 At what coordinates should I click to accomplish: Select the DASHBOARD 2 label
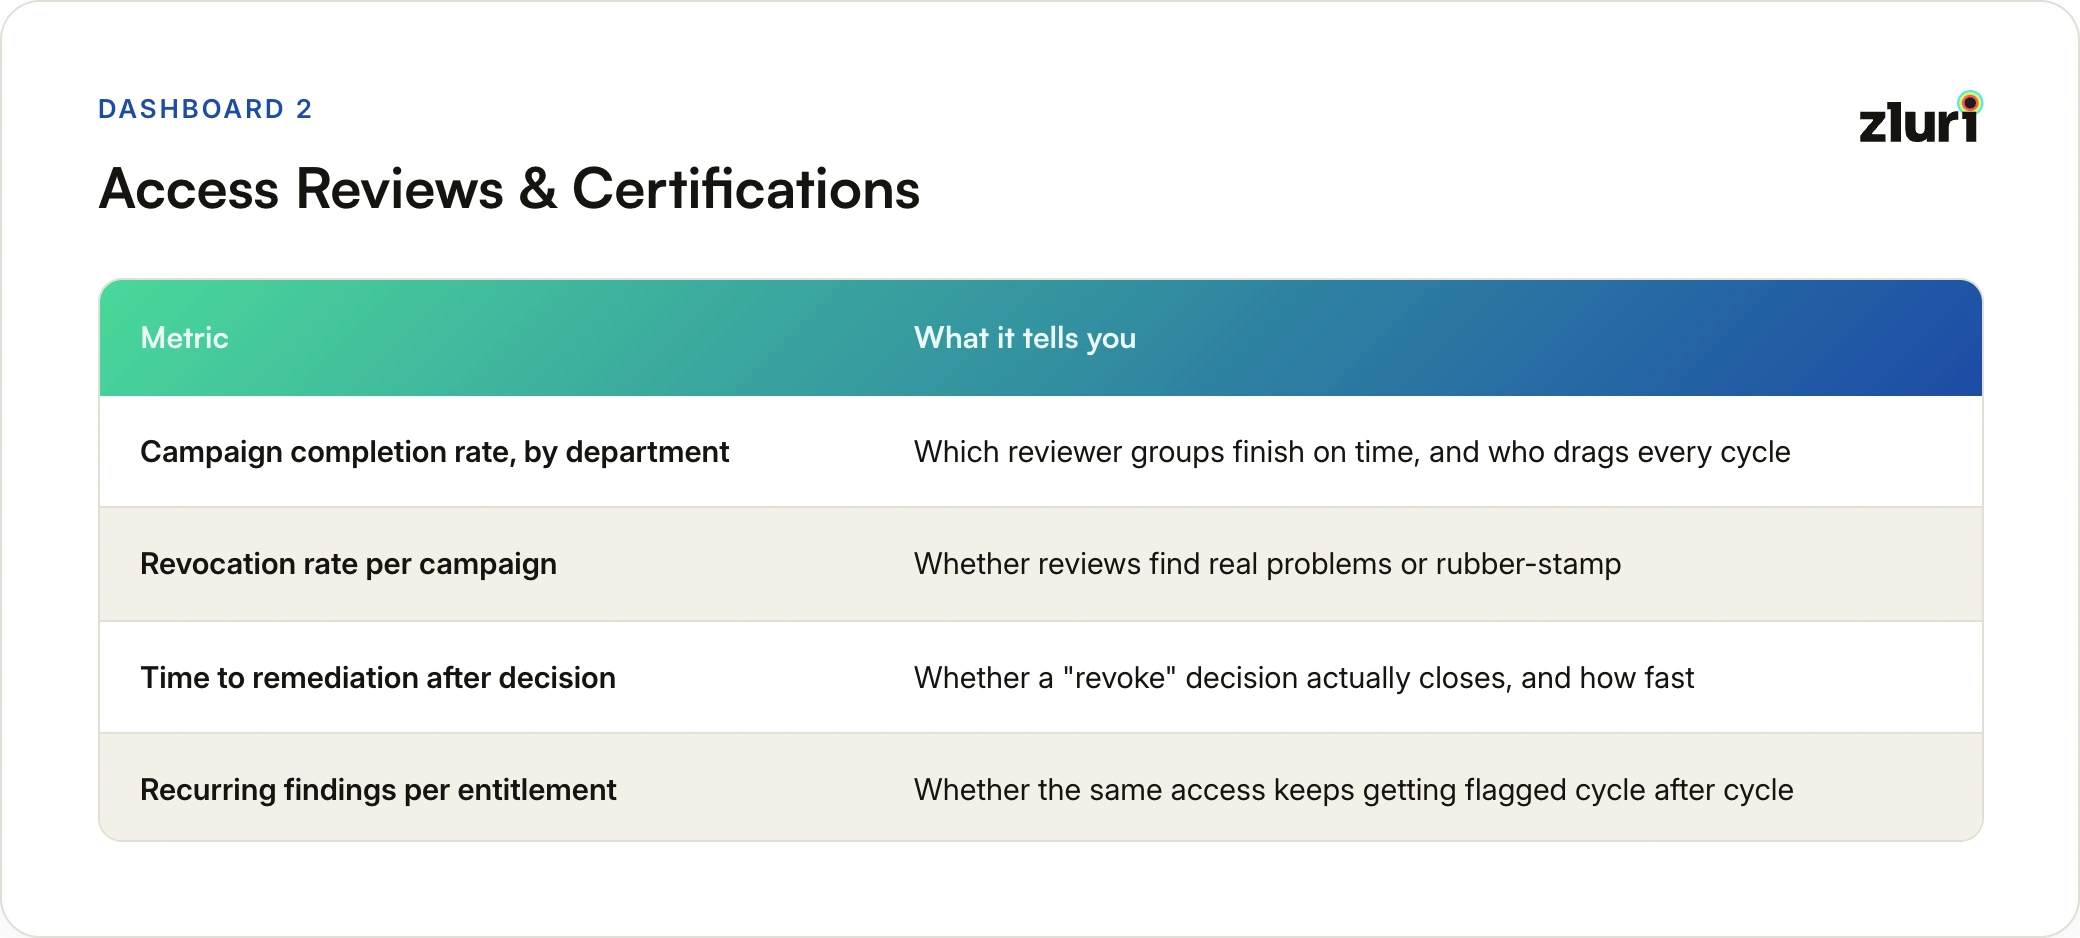coord(205,109)
